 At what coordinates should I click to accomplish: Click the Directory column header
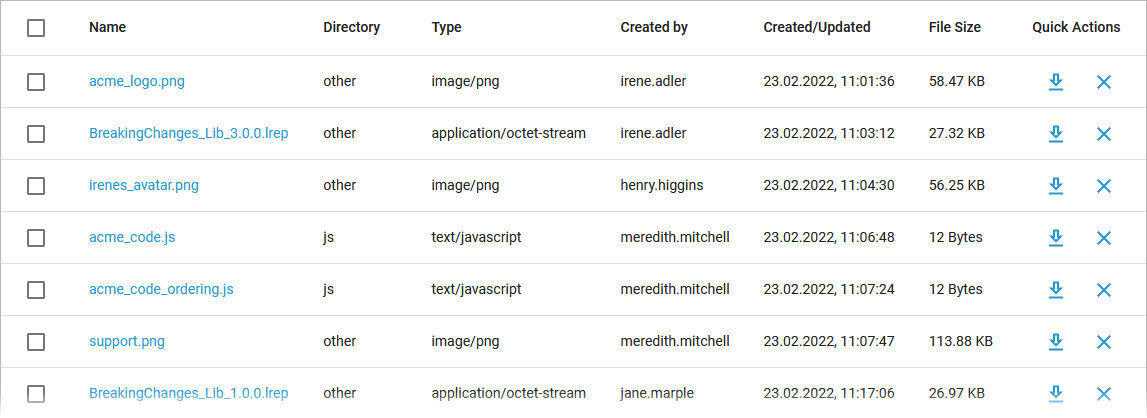tap(351, 28)
